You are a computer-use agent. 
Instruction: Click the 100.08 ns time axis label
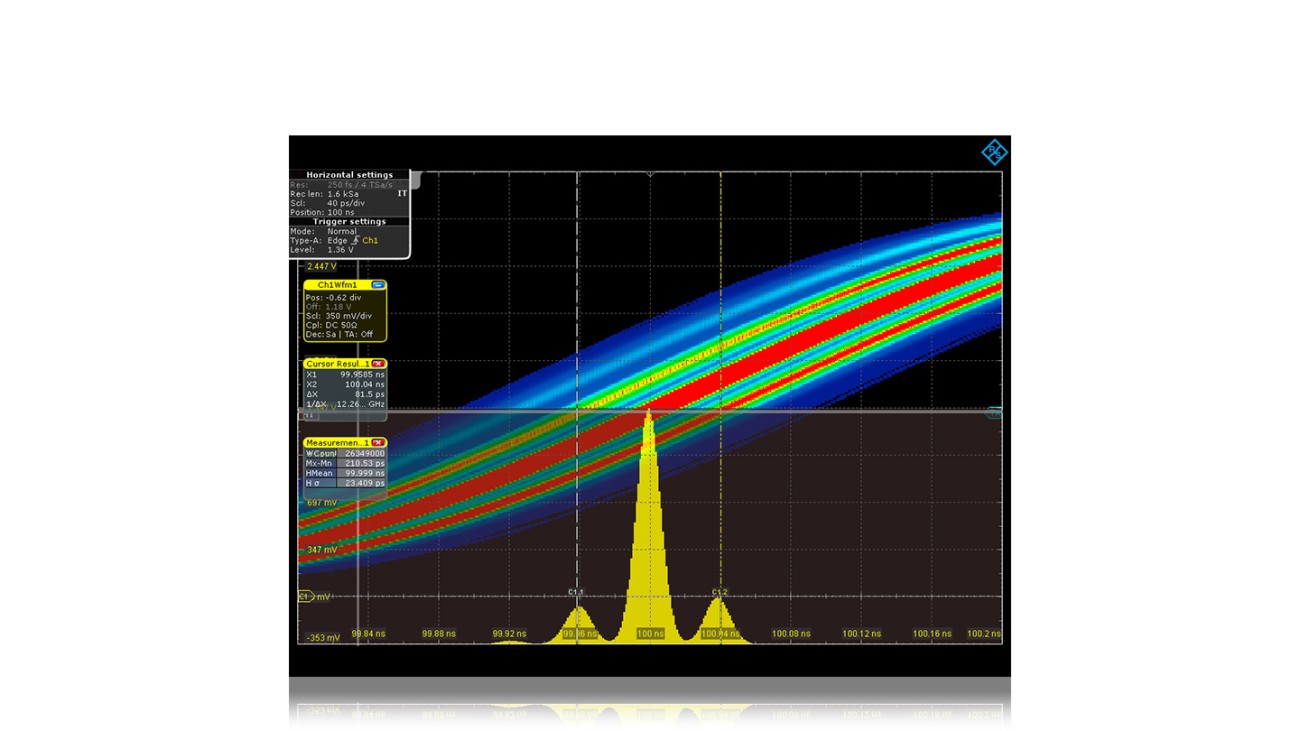791,634
